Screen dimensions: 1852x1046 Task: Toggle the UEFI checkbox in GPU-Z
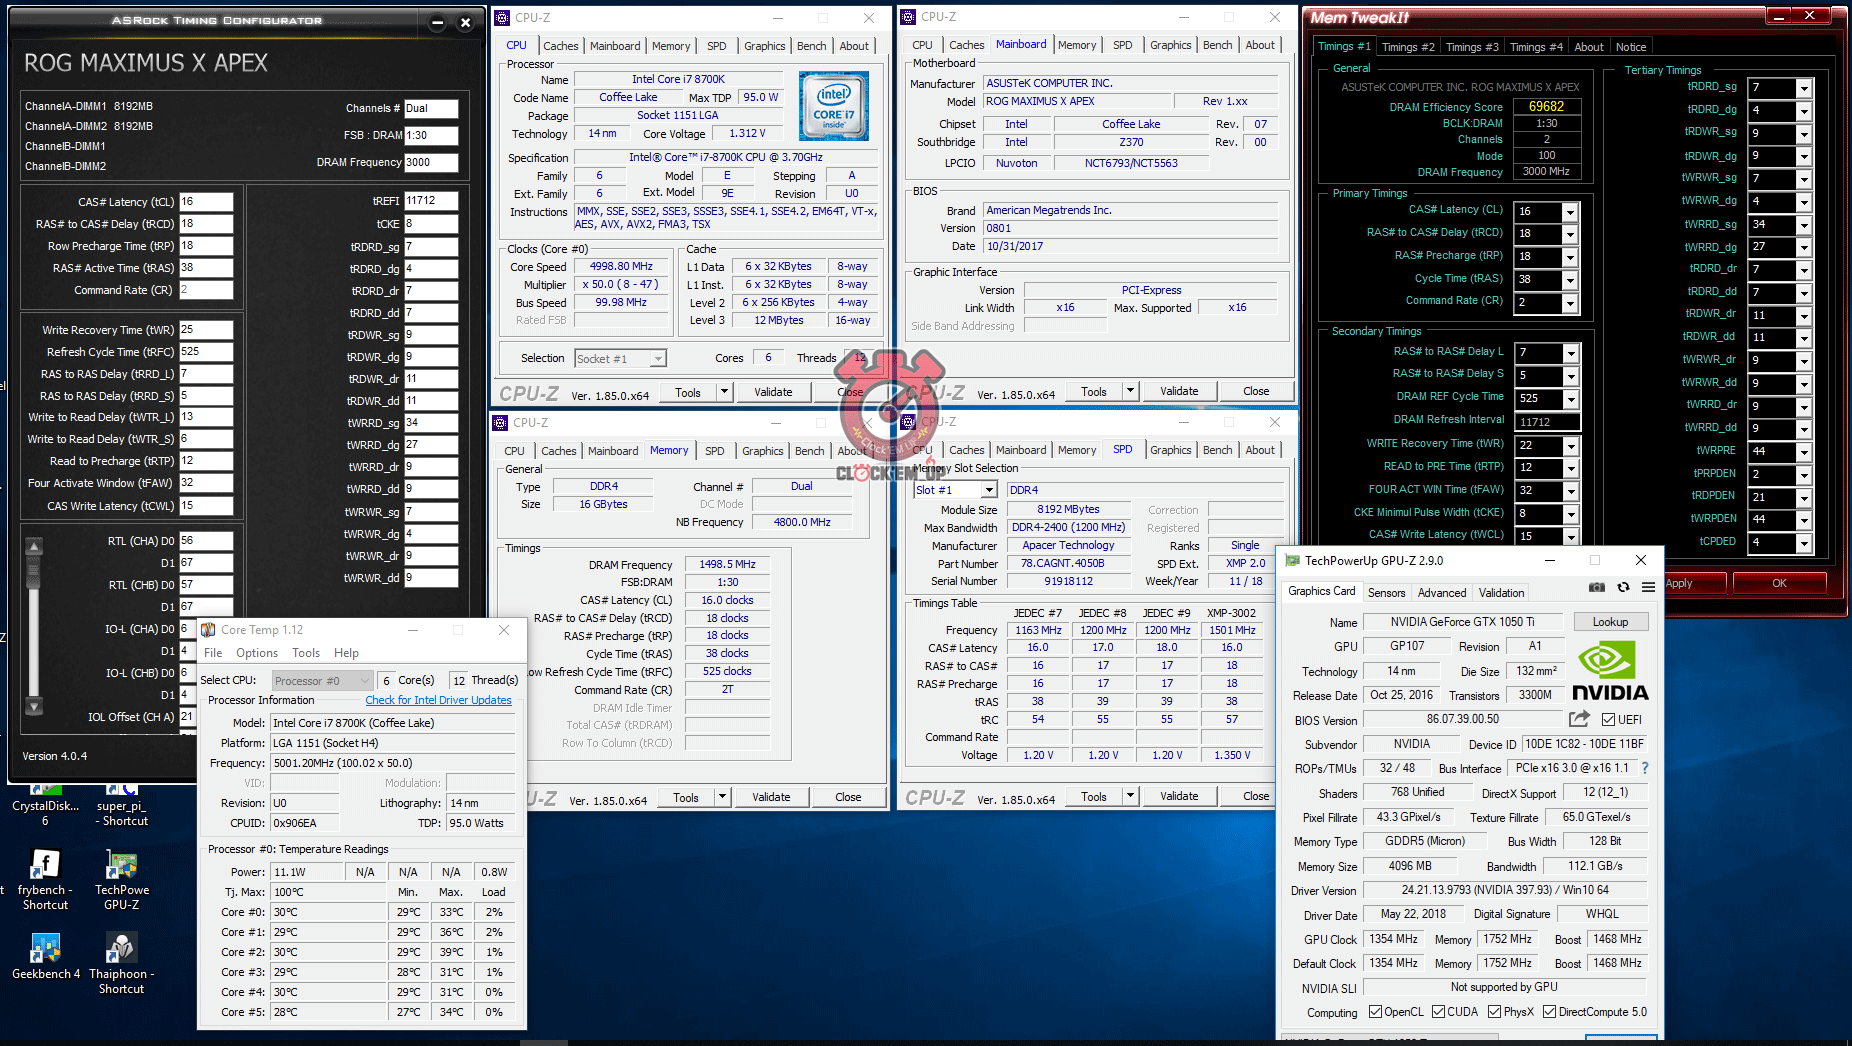(x=1608, y=720)
